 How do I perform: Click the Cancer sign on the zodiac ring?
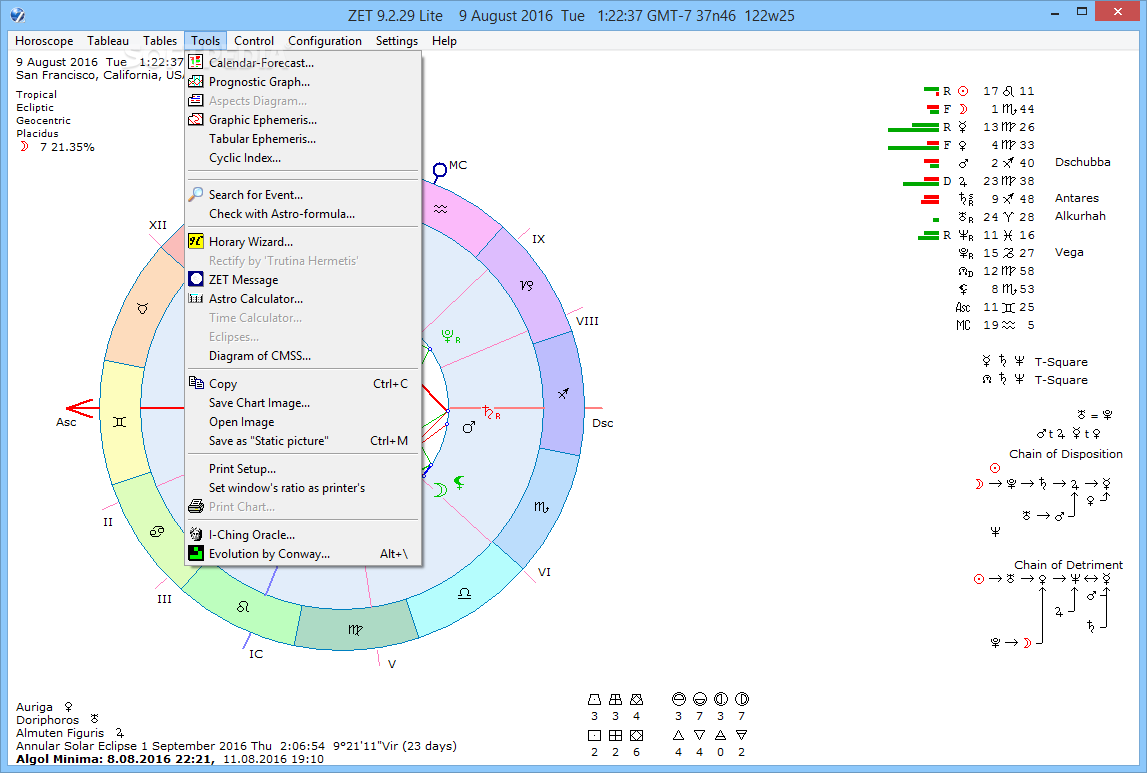click(x=157, y=532)
